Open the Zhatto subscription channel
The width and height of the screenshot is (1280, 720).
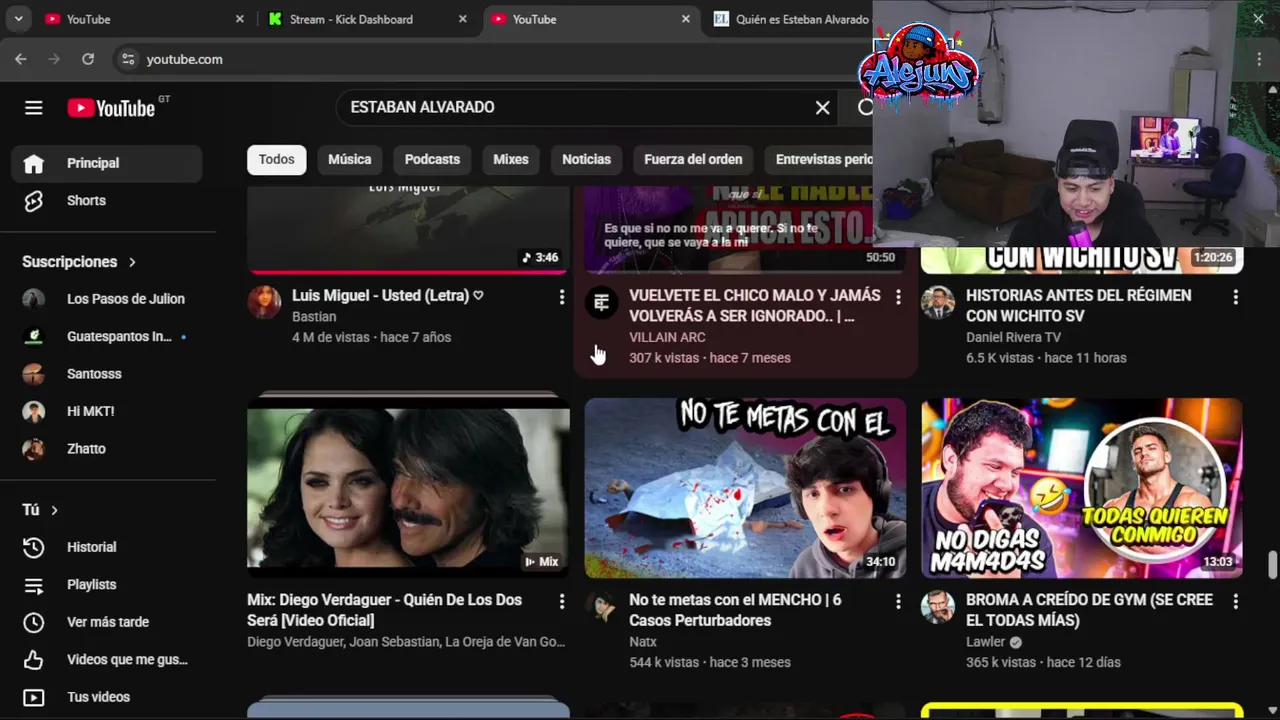click(106, 449)
